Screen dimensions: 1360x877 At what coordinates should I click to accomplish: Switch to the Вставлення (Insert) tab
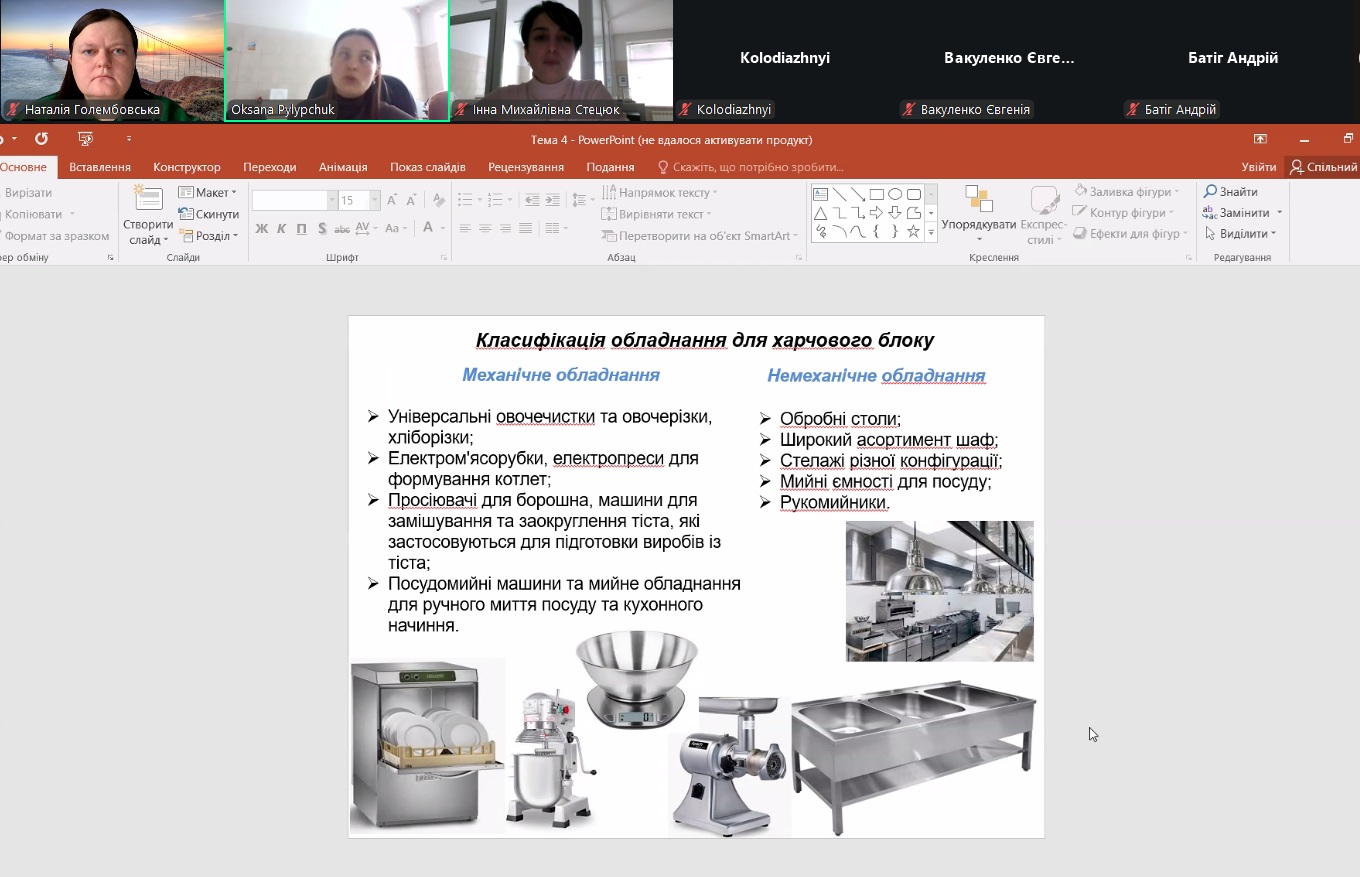100,167
